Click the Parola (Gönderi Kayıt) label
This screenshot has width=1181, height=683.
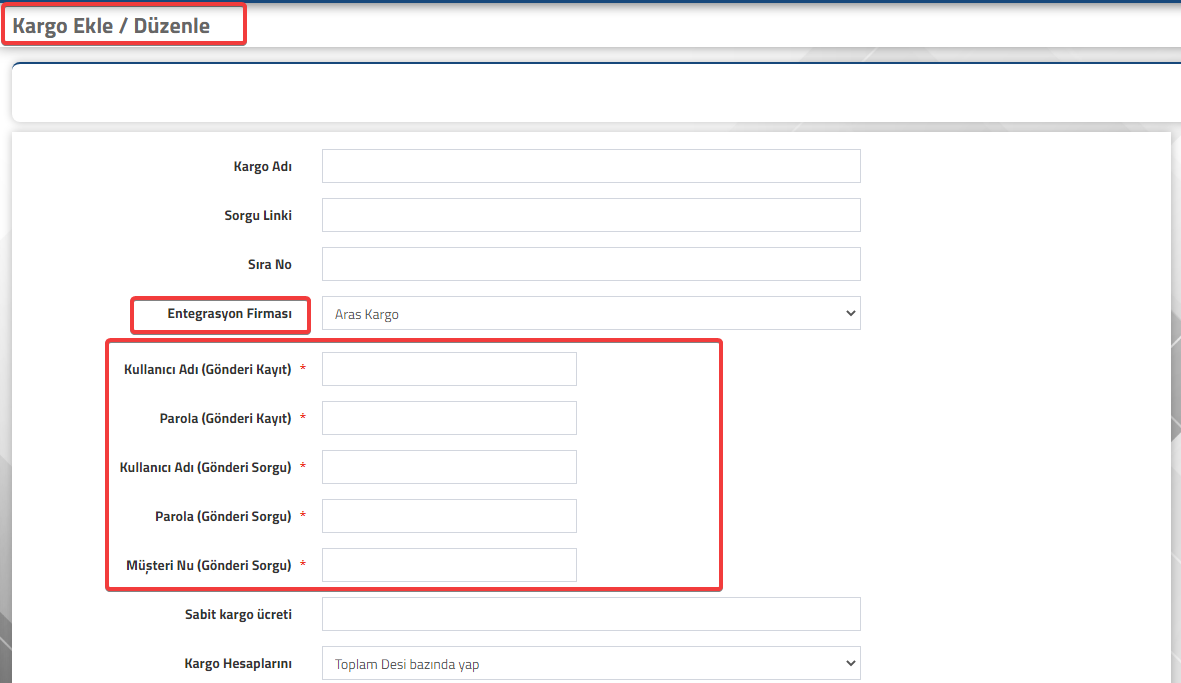[225, 419]
